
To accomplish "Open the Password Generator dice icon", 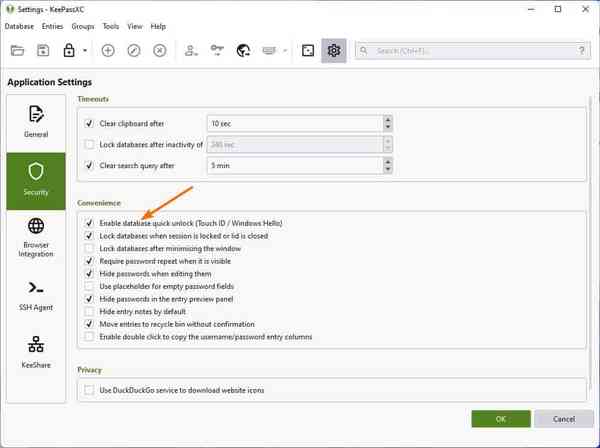I will [309, 50].
